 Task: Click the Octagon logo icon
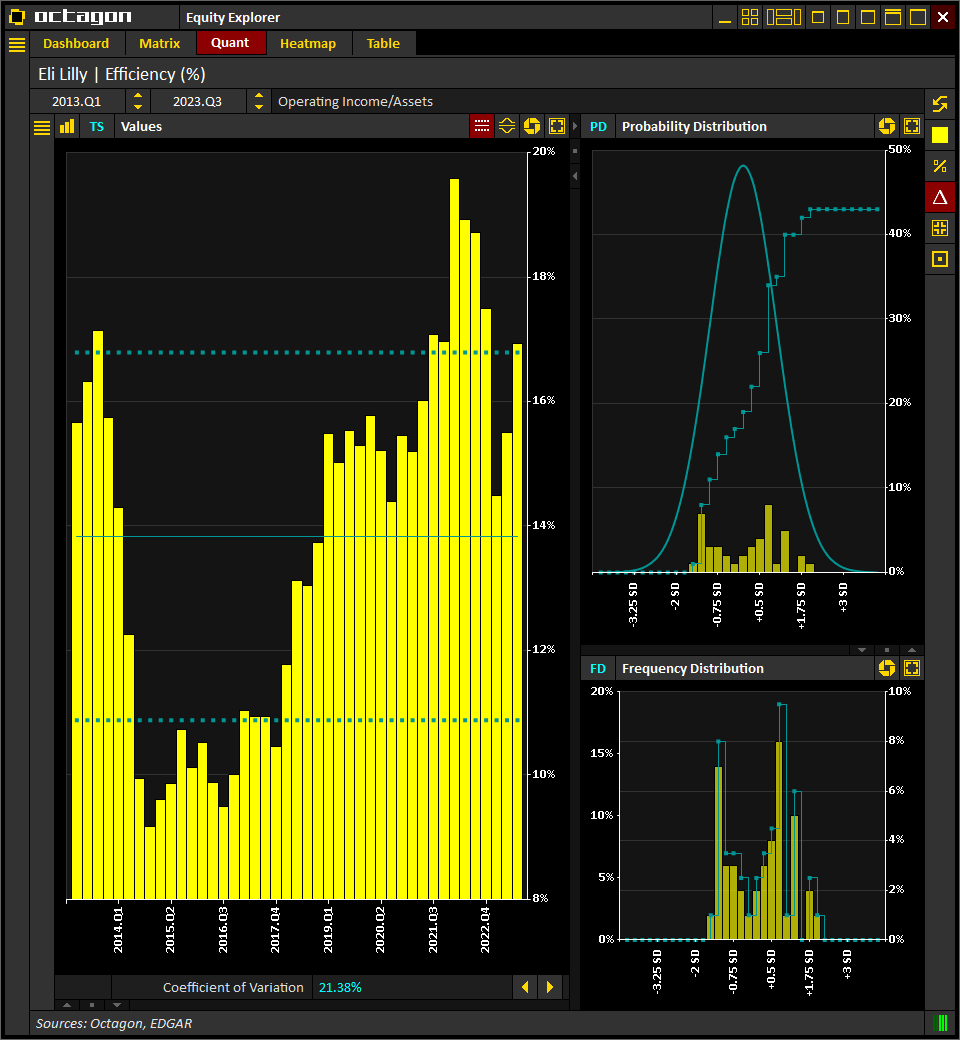coord(17,17)
